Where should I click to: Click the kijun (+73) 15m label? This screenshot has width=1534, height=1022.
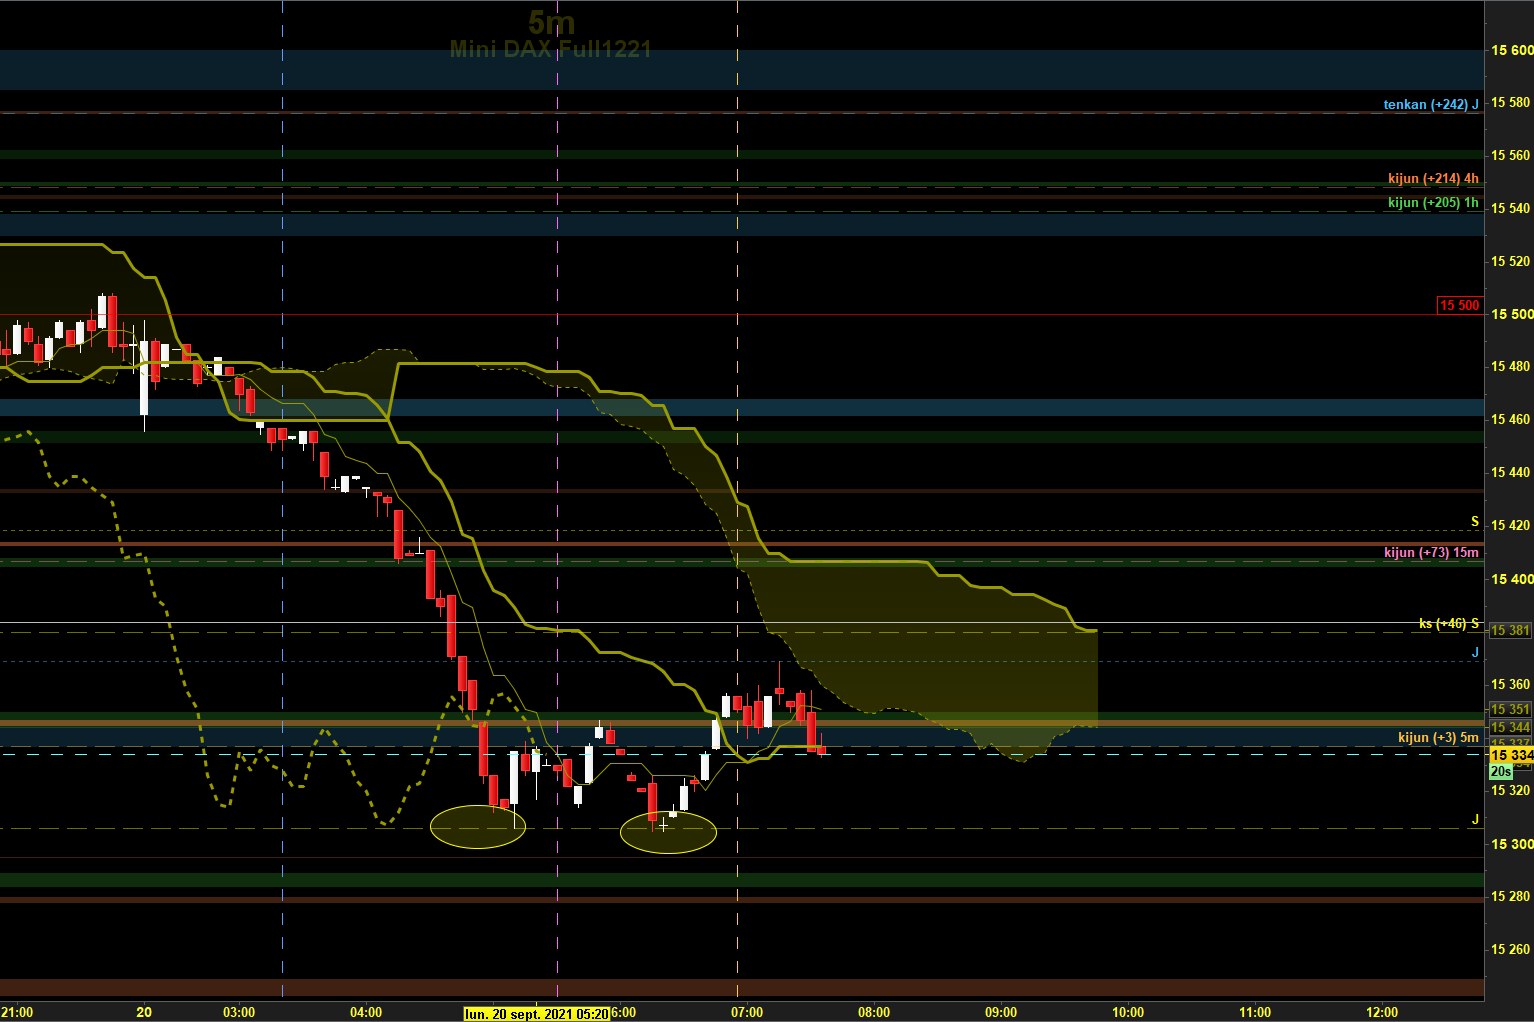[x=1431, y=552]
